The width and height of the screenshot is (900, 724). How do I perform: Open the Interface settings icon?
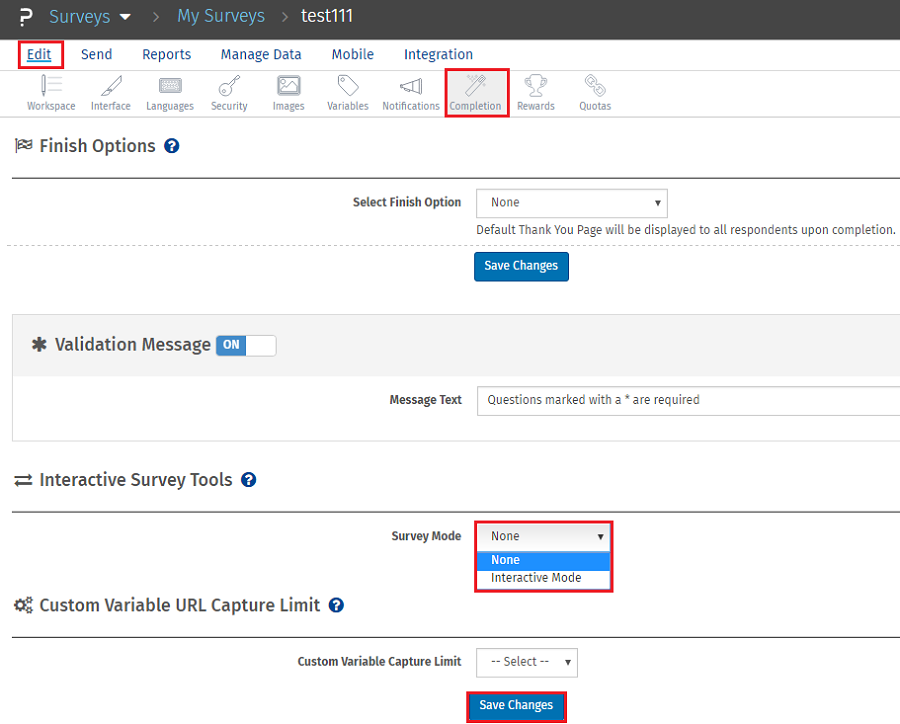coord(111,93)
